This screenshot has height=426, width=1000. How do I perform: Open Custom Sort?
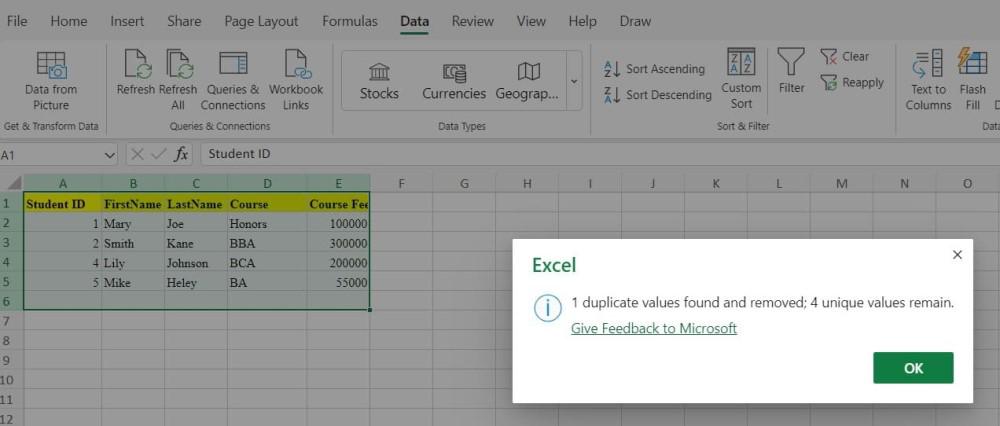pyautogui.click(x=741, y=79)
